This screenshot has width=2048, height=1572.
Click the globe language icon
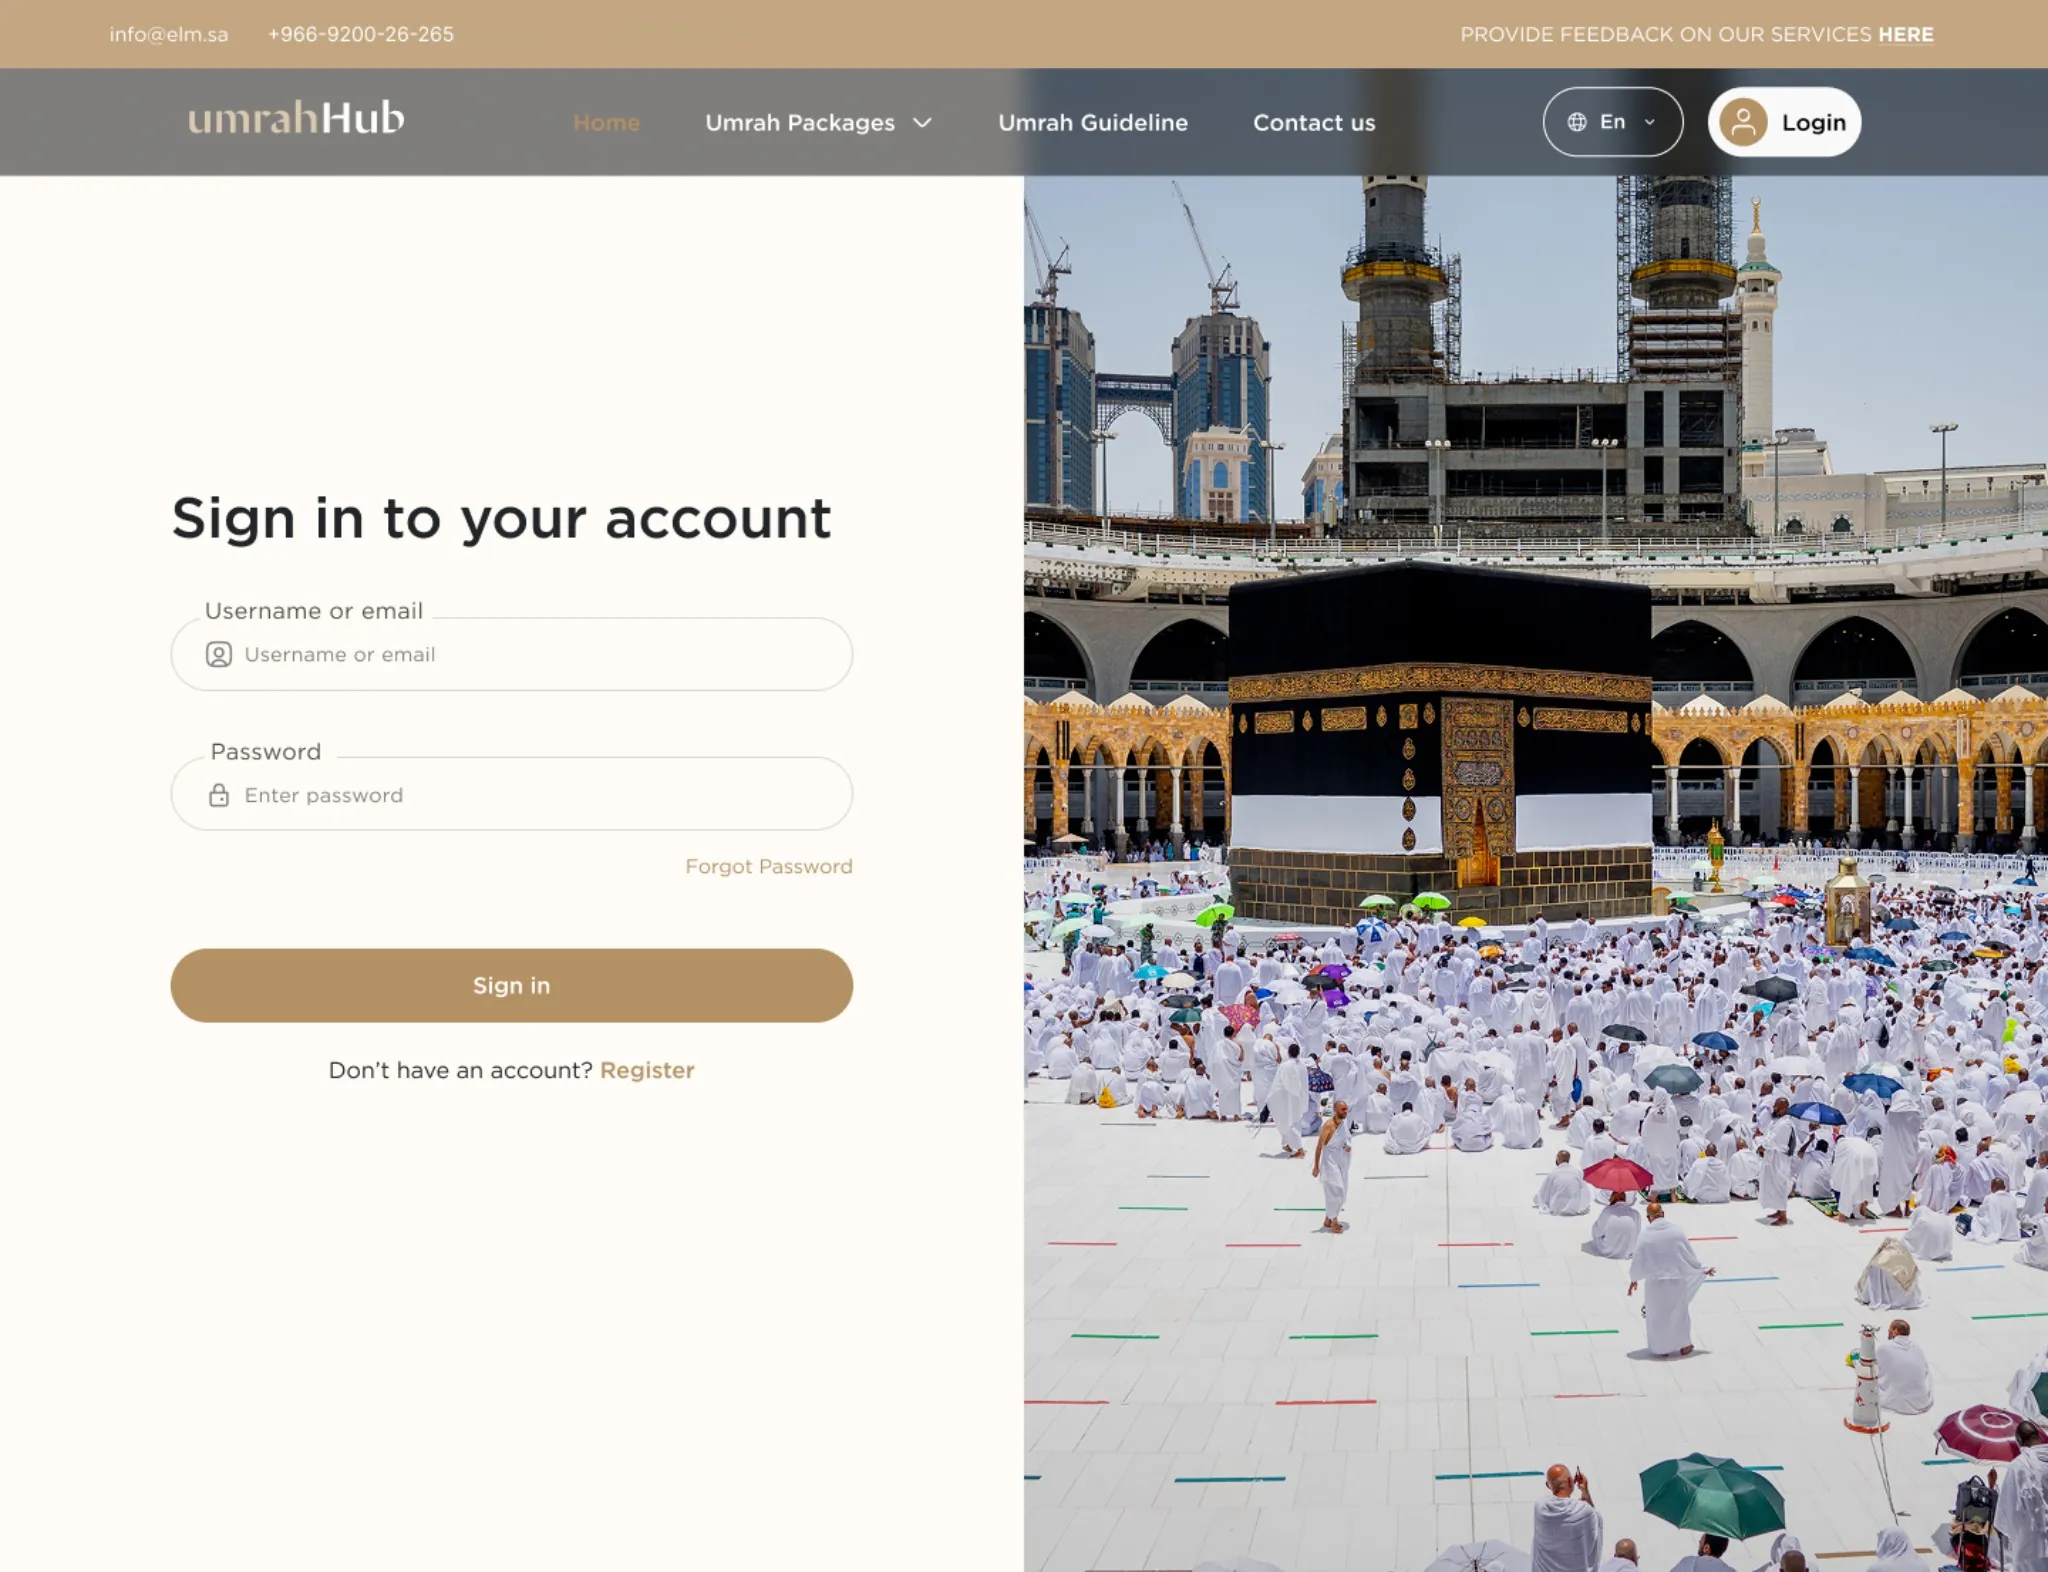[1577, 122]
